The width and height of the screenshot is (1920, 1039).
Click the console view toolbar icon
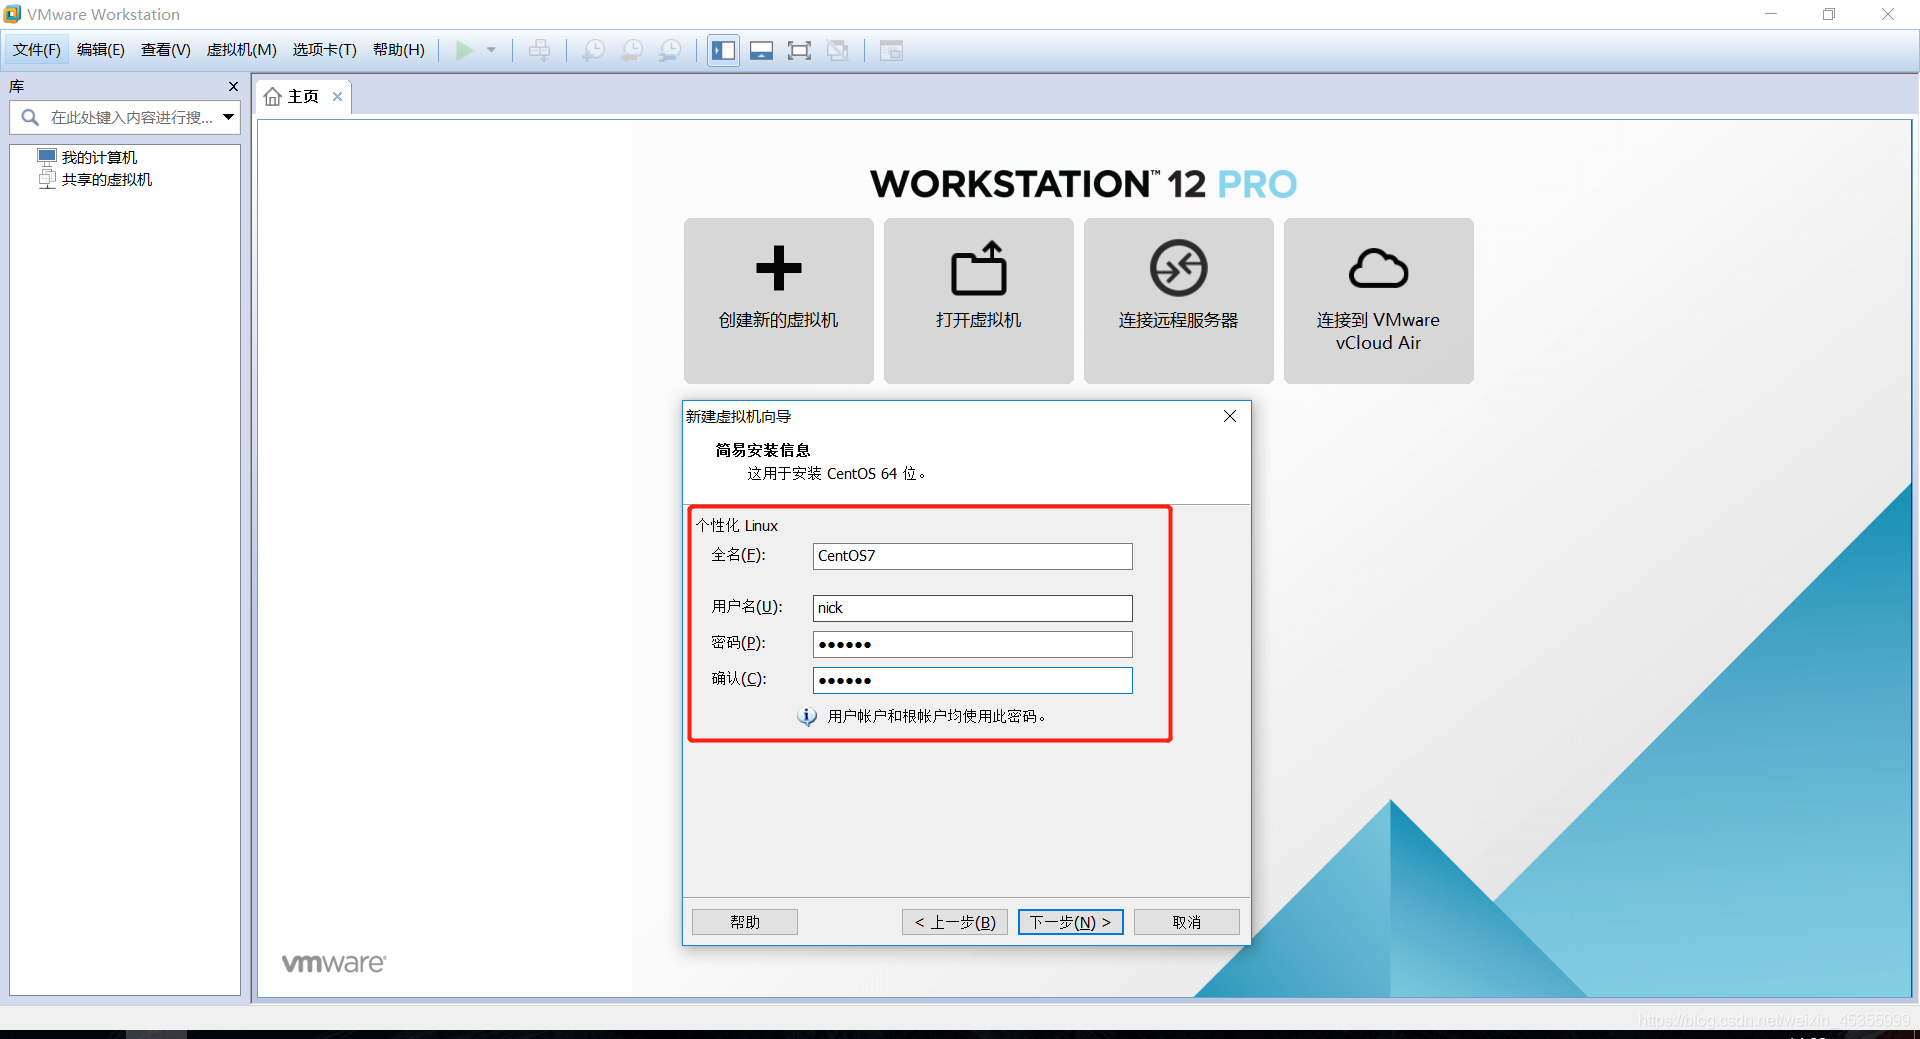[891, 50]
